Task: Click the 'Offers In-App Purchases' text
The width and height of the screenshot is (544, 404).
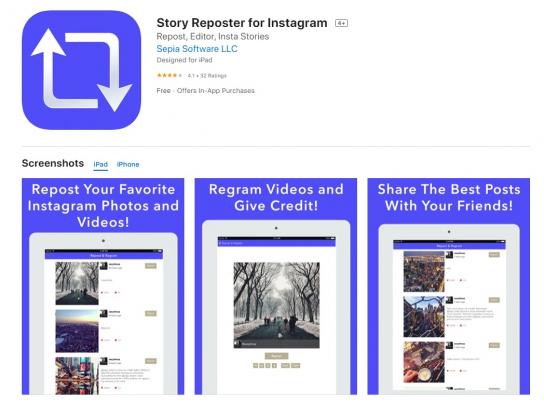Action: click(x=215, y=91)
